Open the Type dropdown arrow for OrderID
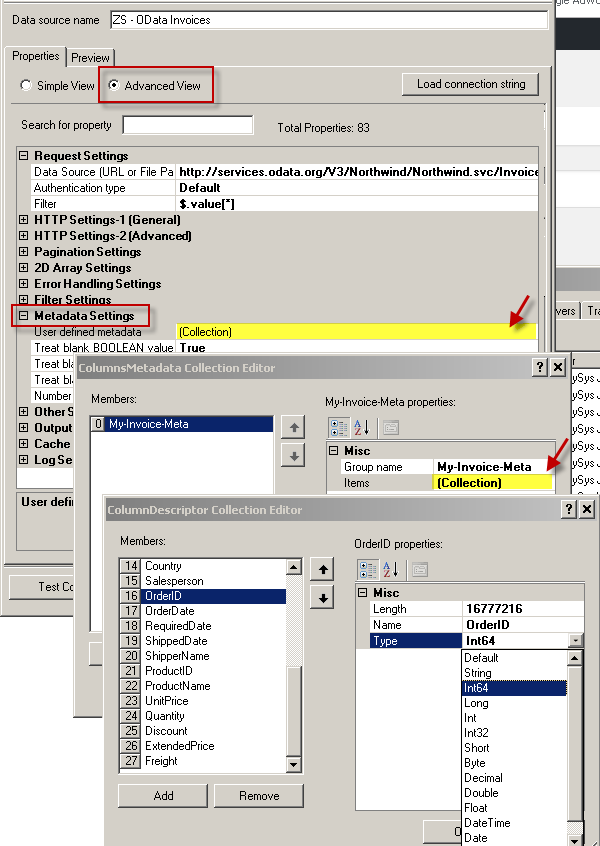 click(x=576, y=641)
